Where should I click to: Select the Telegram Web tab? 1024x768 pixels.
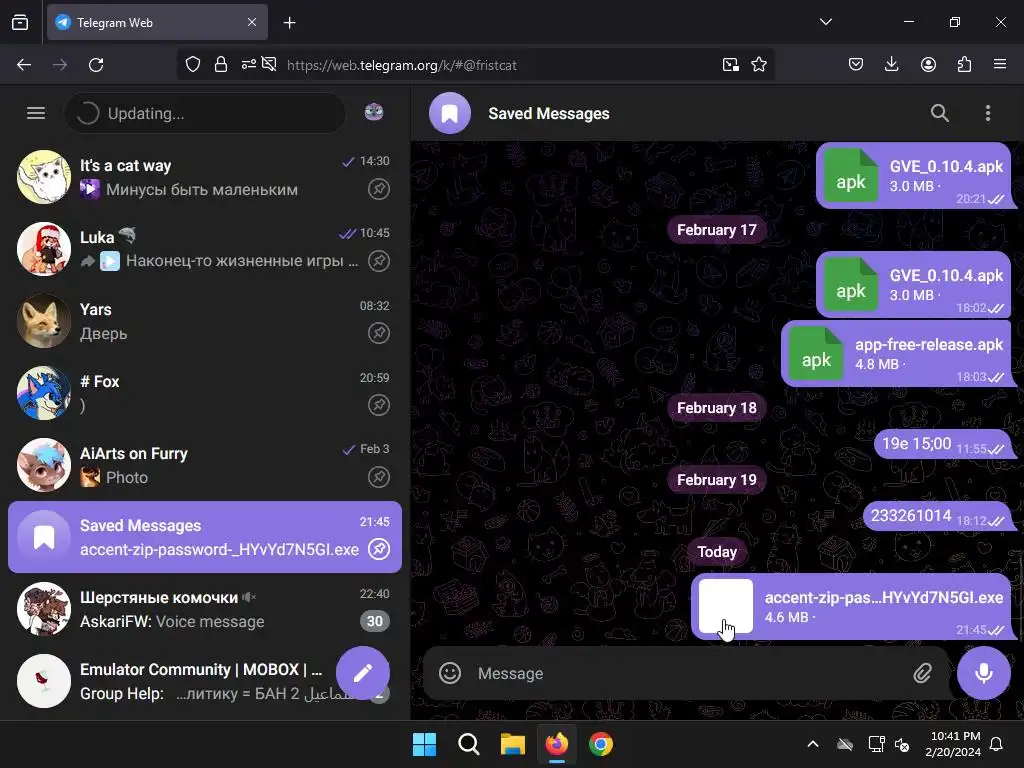(157, 22)
